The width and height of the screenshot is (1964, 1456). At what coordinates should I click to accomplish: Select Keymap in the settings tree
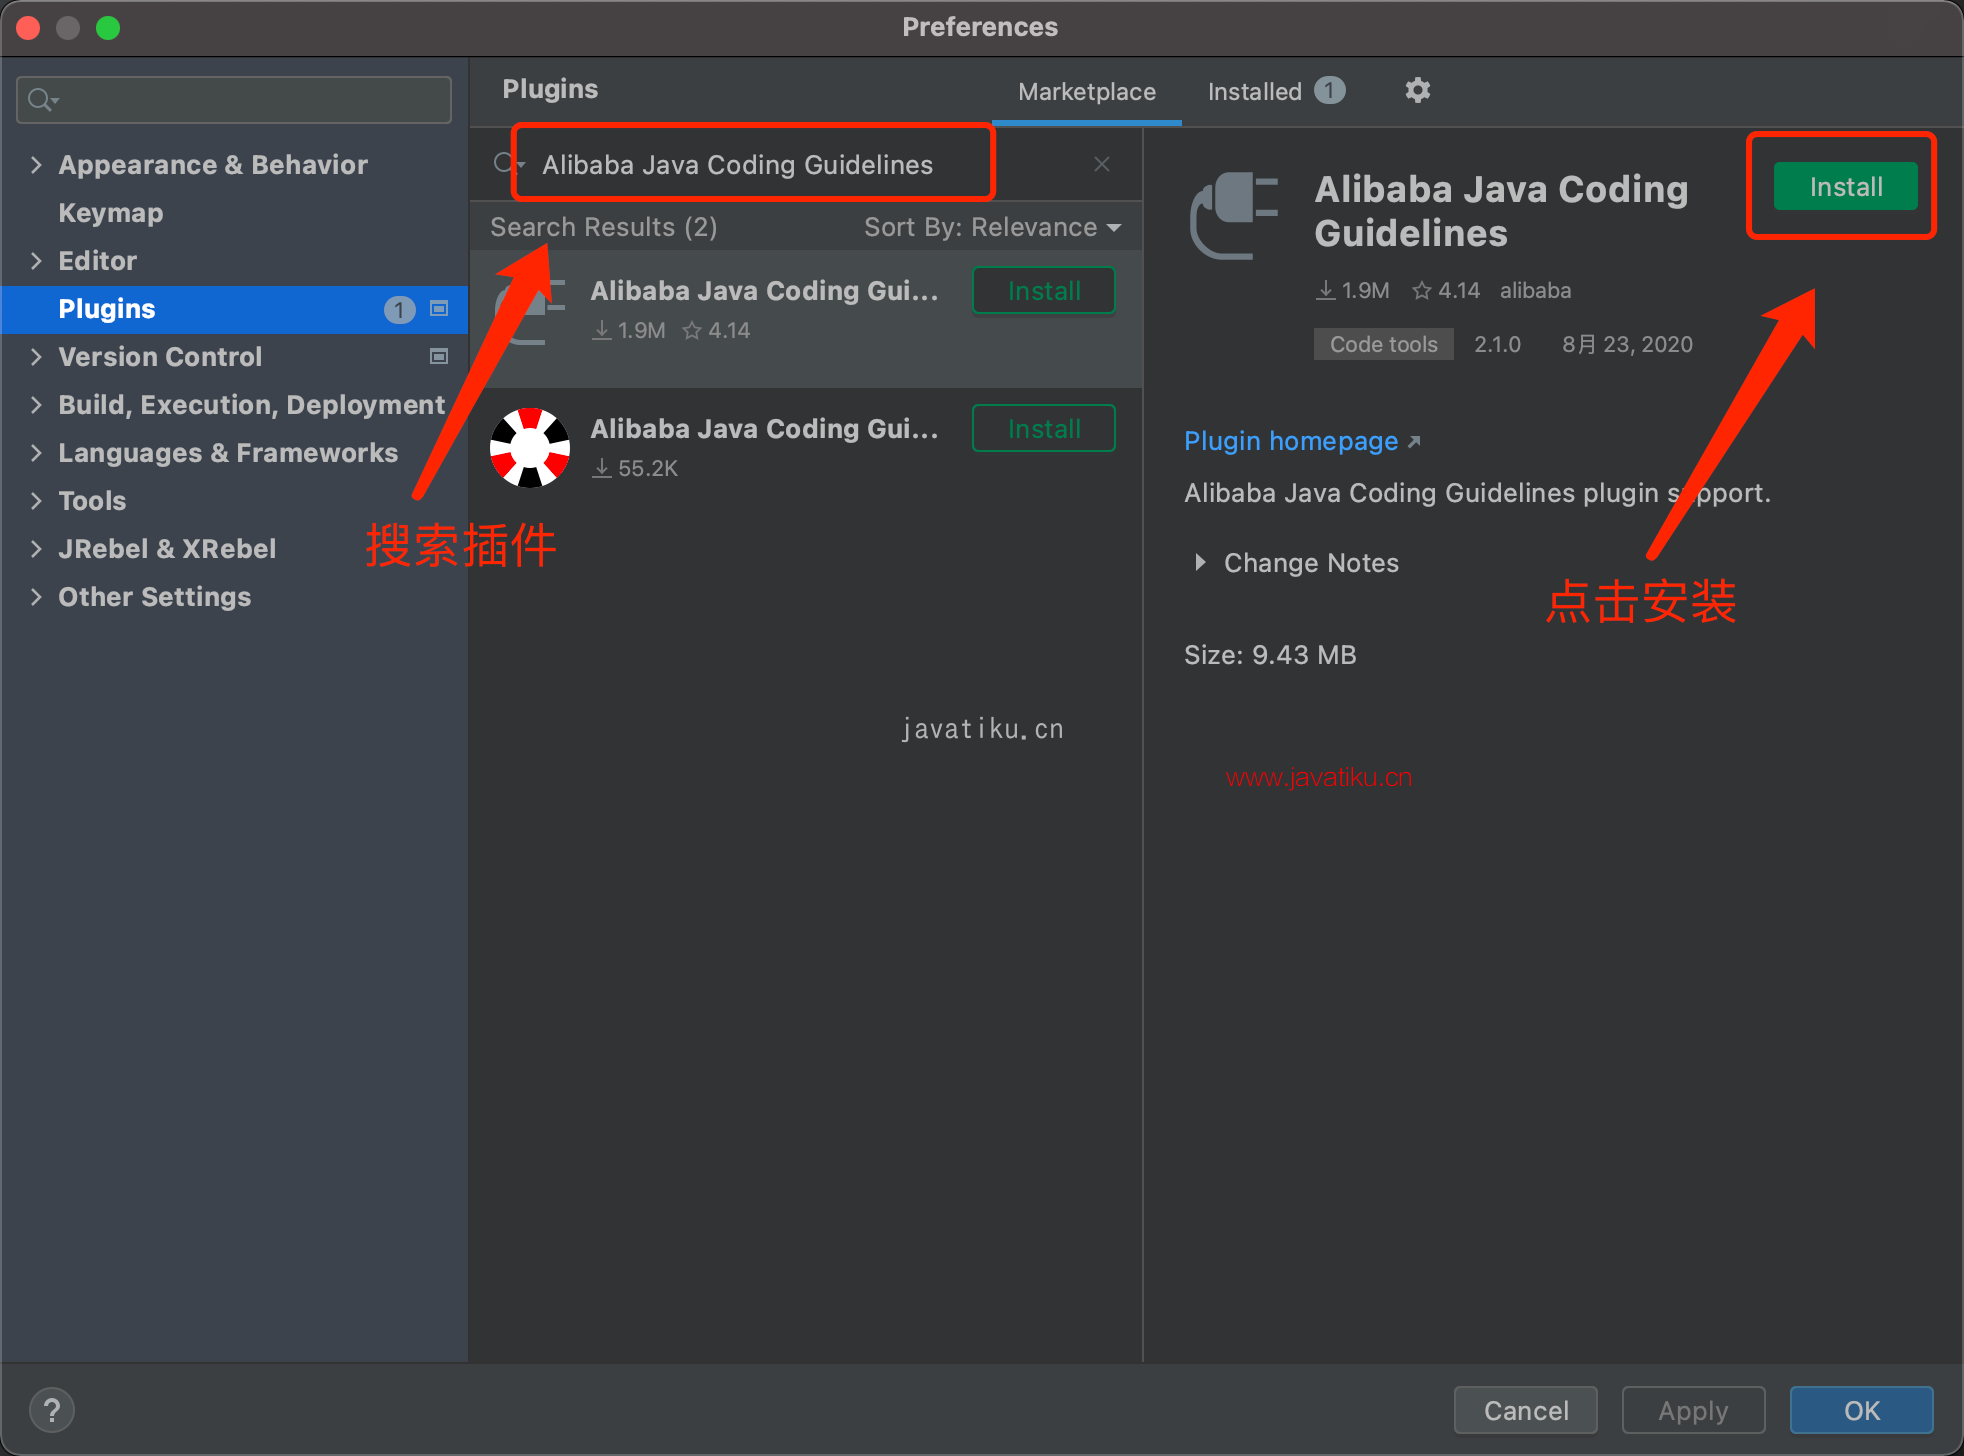pos(110,213)
